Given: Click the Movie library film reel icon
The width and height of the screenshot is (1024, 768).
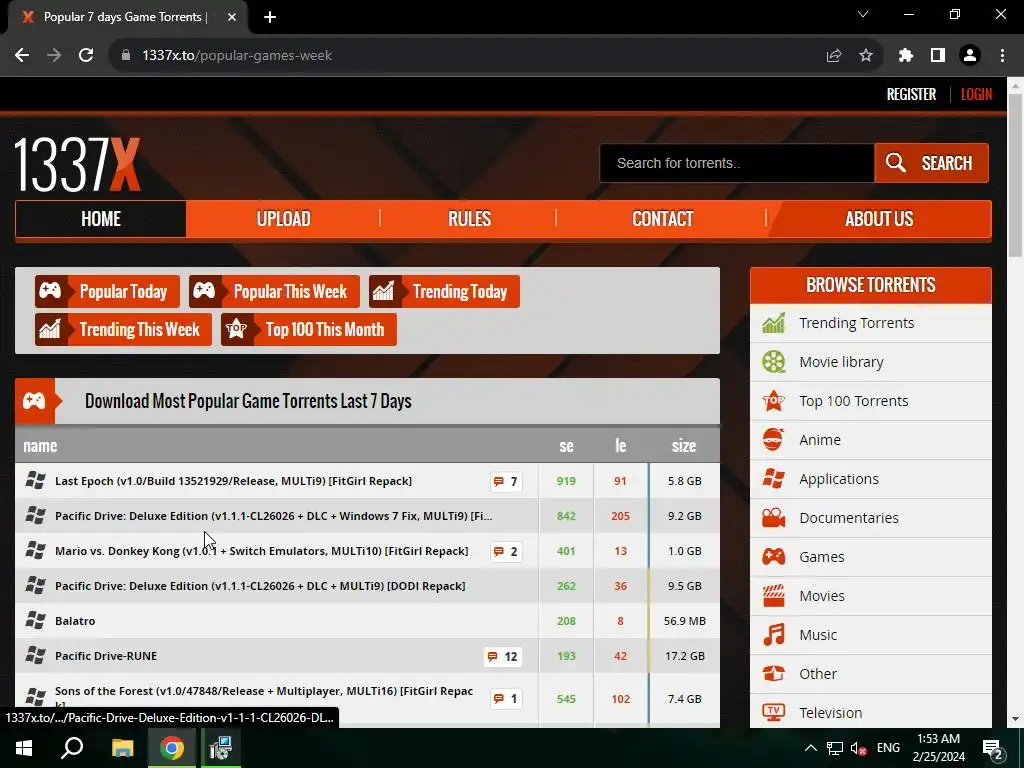Looking at the screenshot, I should pyautogui.click(x=773, y=362).
